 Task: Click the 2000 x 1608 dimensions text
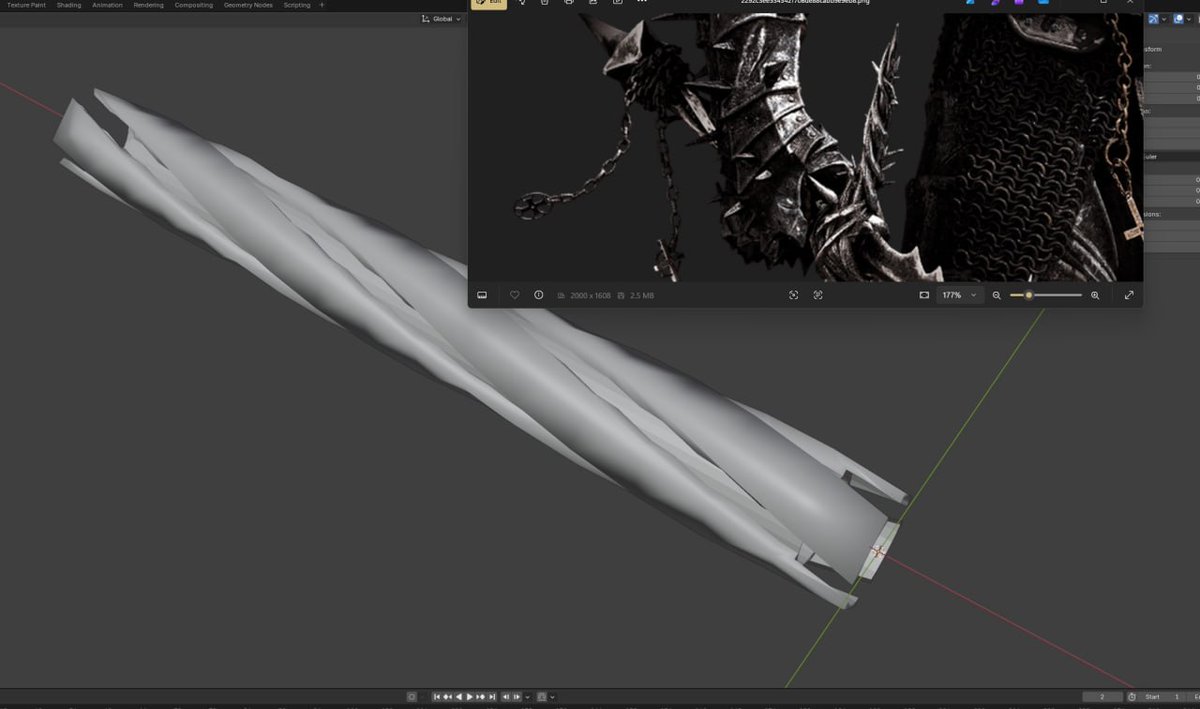point(590,296)
